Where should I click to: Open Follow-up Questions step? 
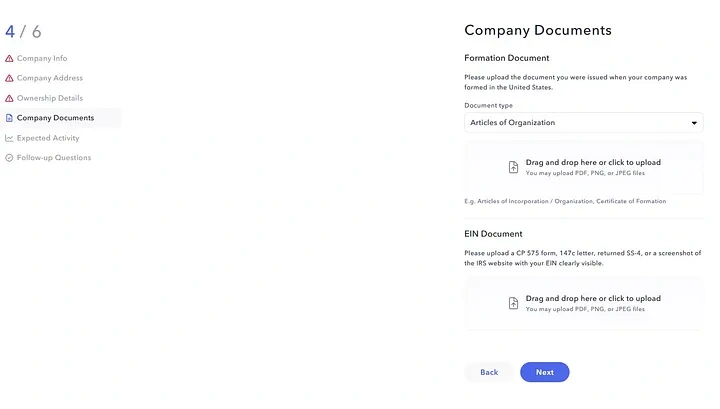click(54, 158)
